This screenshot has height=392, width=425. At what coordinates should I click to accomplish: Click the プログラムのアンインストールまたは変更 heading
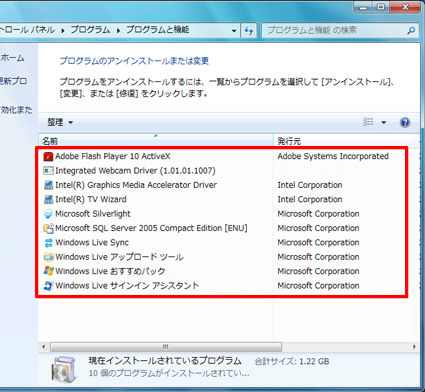coord(134,61)
